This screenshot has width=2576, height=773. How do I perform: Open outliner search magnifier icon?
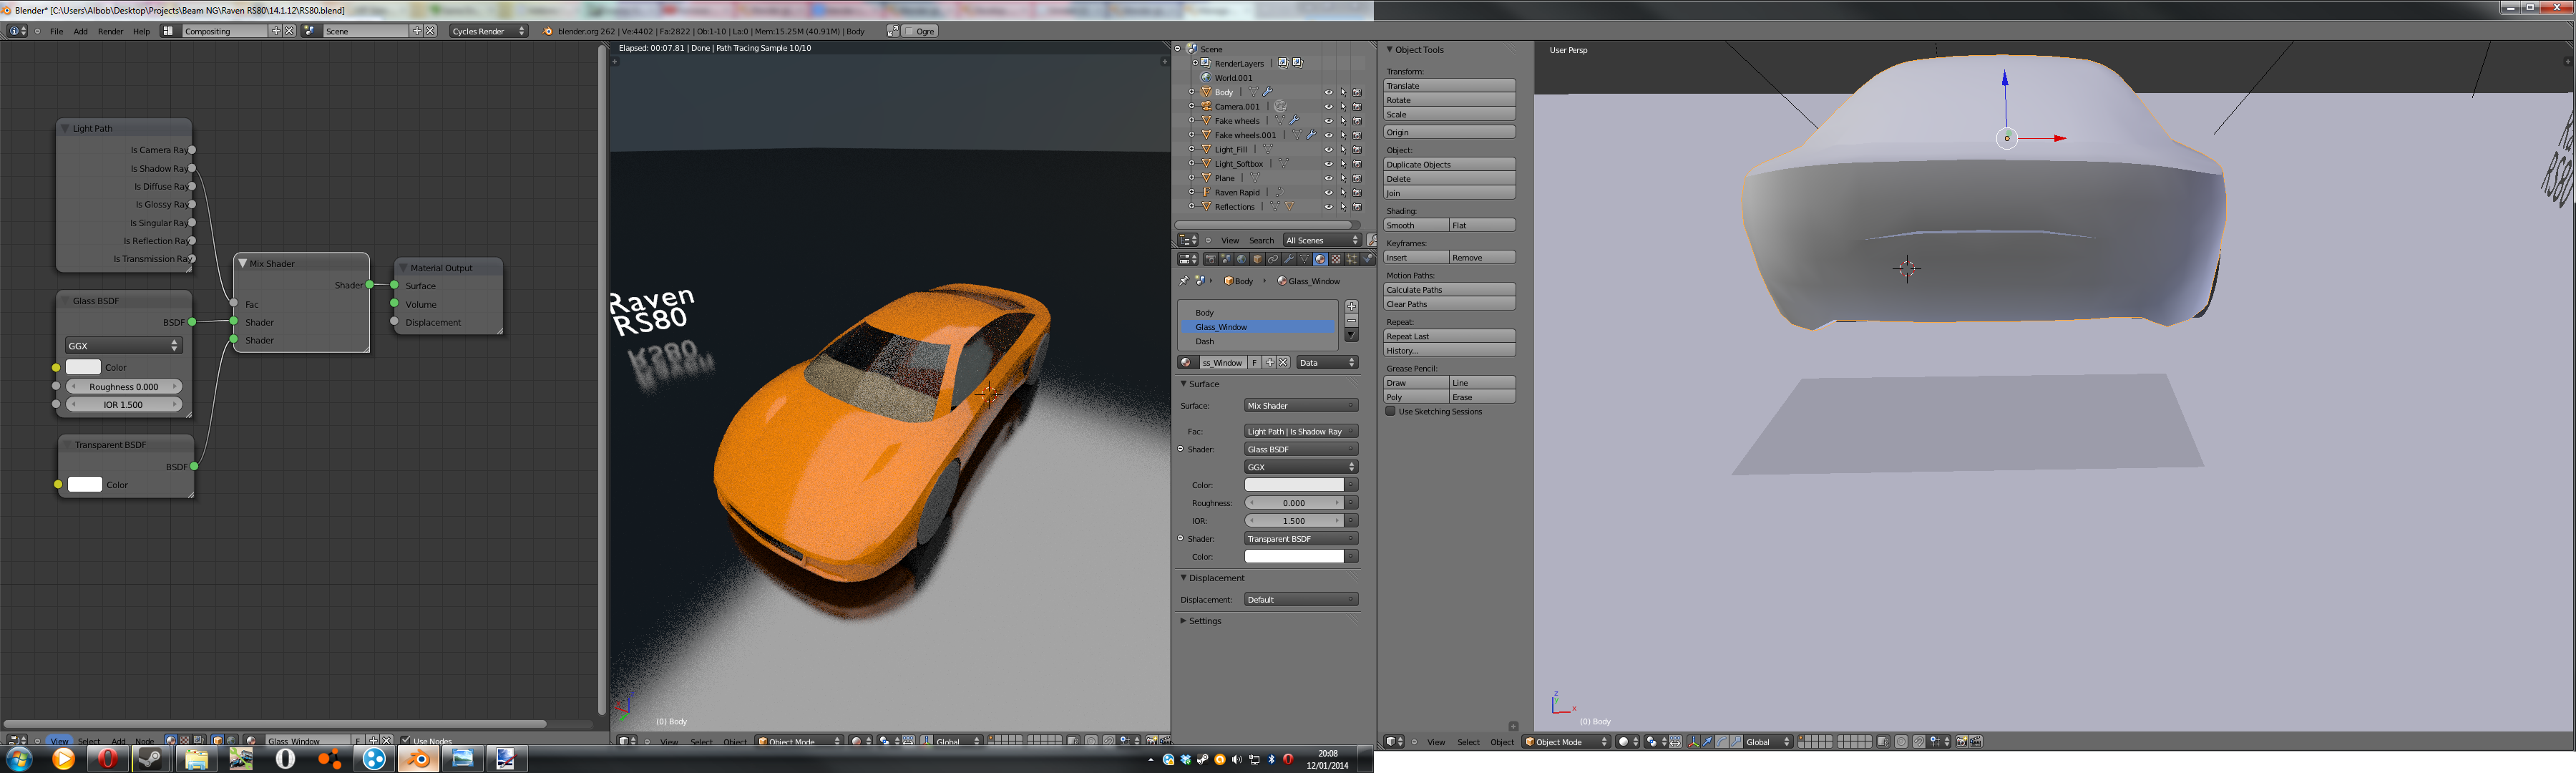1371,240
